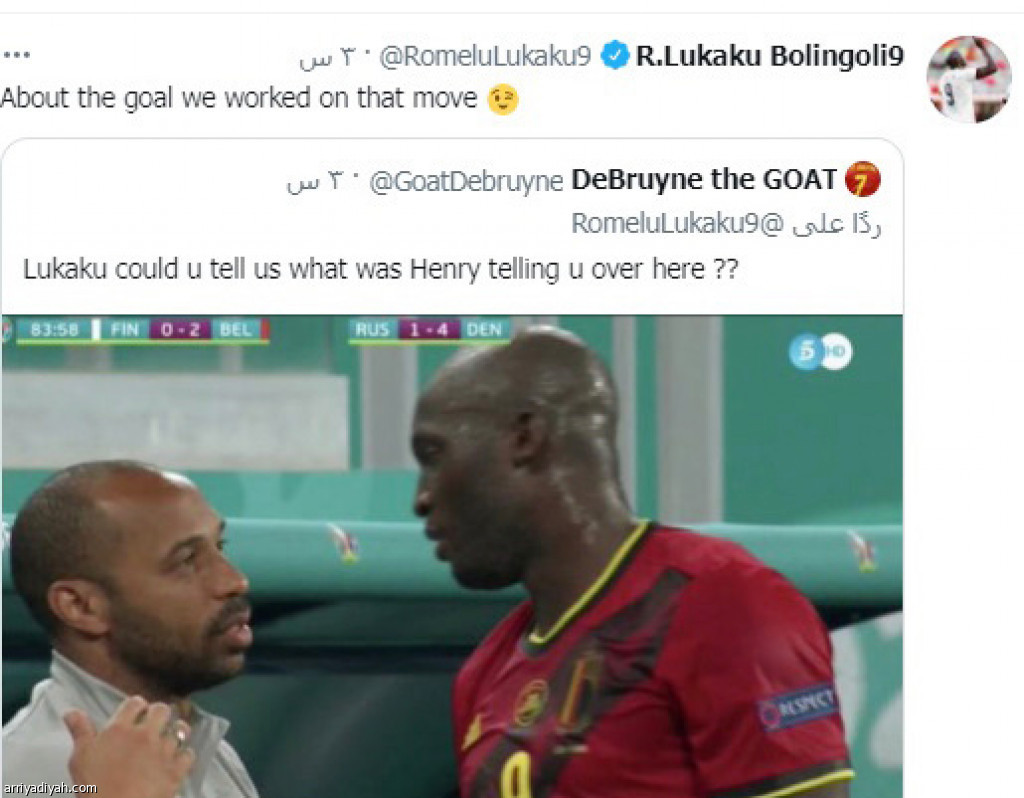Viewport: 1024px width, 798px height.
Task: Click the RESPECT badge on the jersey sleeve
Action: tap(798, 706)
